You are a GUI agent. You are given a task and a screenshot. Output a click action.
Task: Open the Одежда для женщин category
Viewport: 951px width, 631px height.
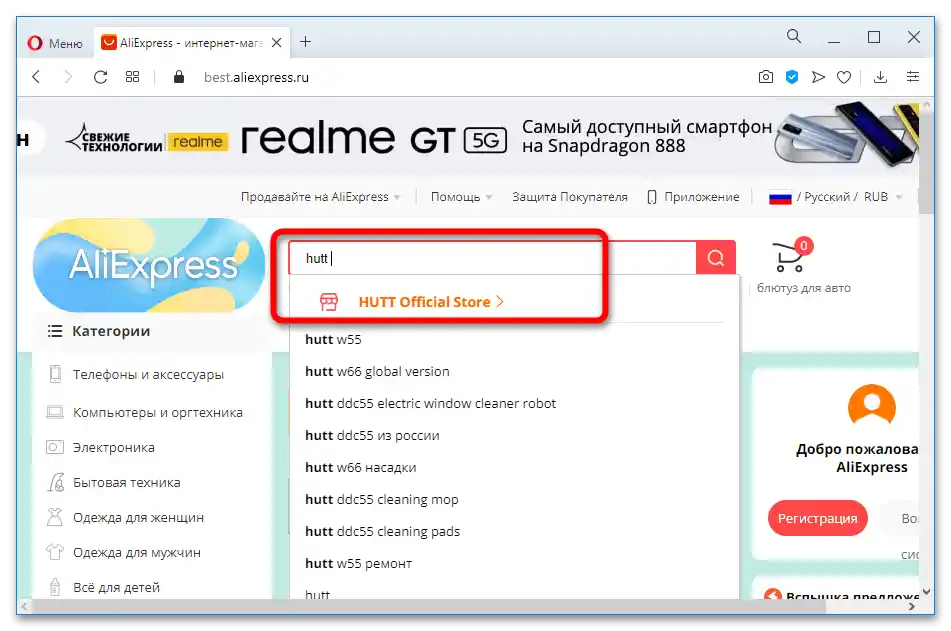click(138, 518)
